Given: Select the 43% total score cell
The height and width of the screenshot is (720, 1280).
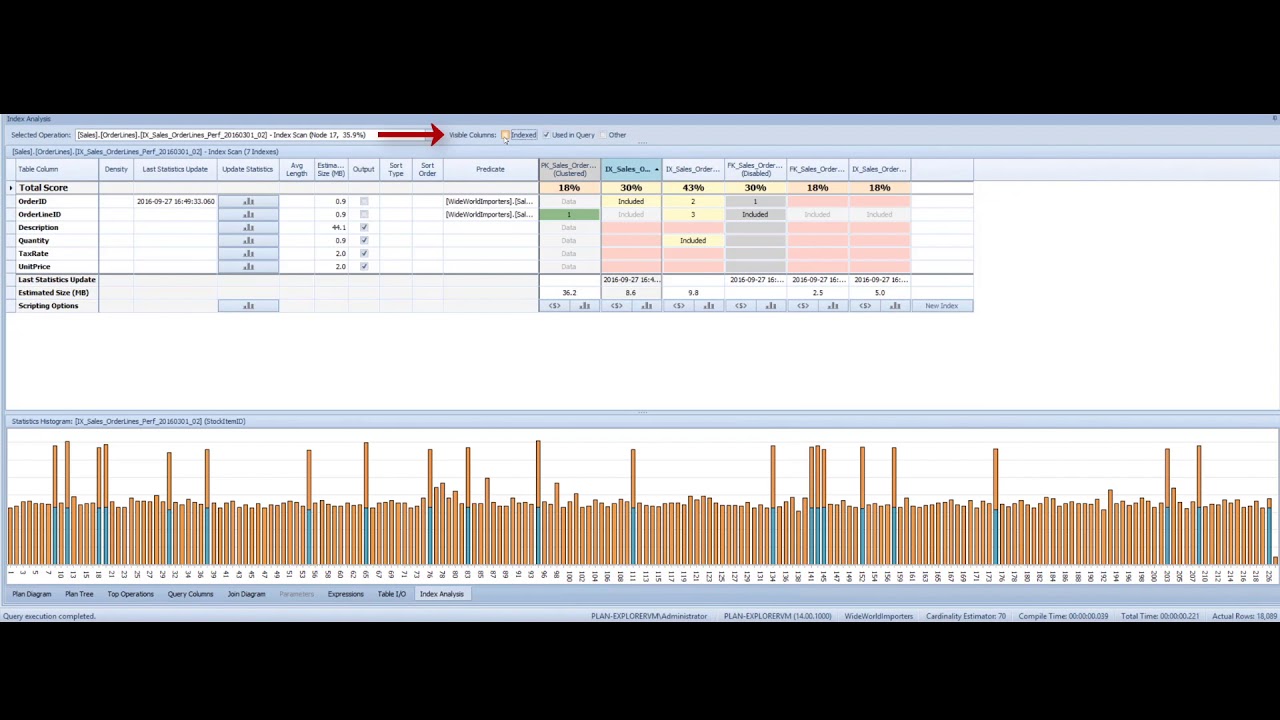Looking at the screenshot, I should (693, 188).
